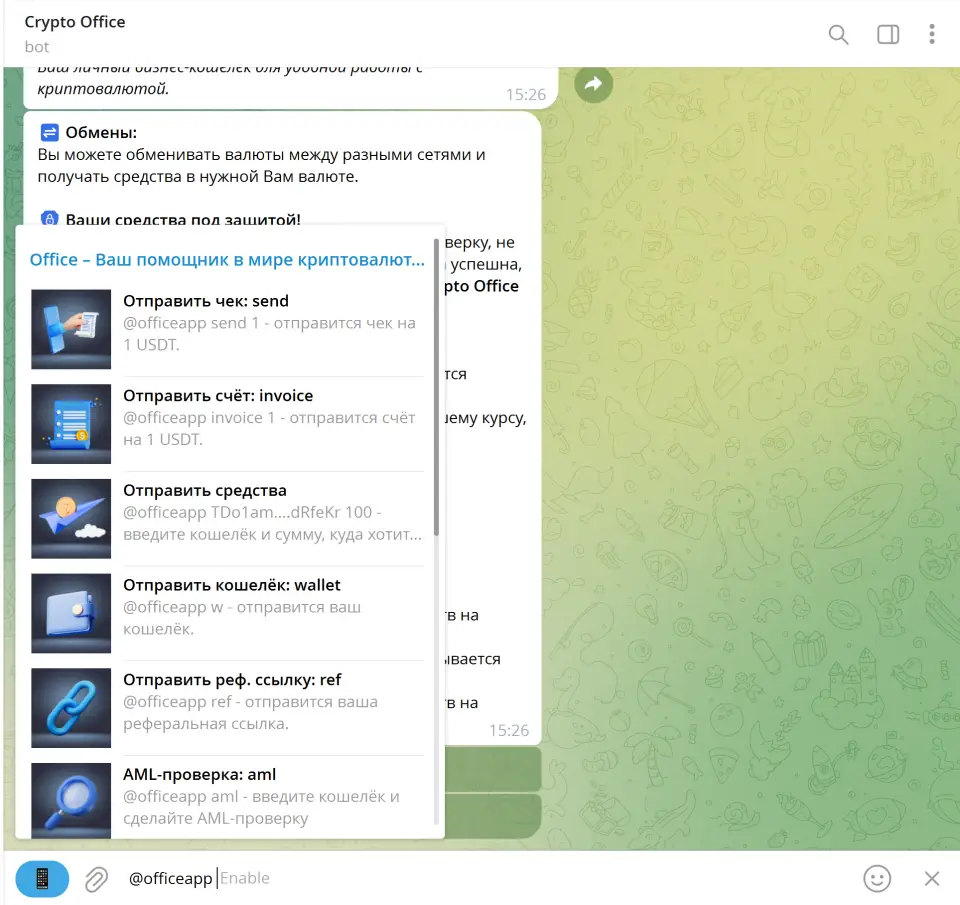This screenshot has height=905, width=960.
Task: Click blue exchange arrows icon by 'Обмены'
Action: [50, 132]
